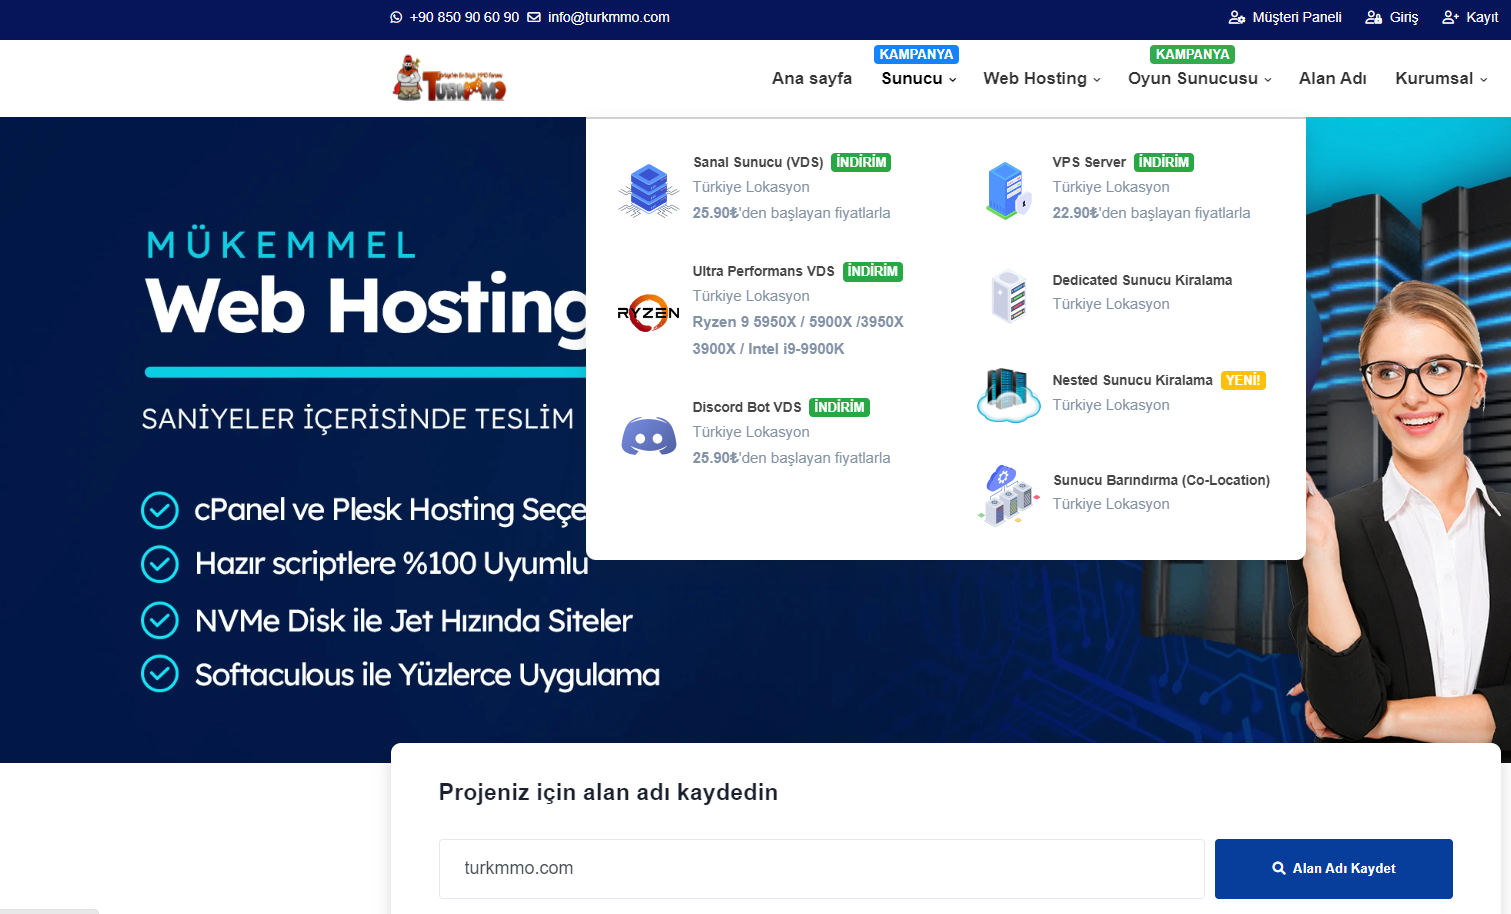Click the Alan Adı Kaydet button
Viewport: 1511px width, 914px height.
click(x=1333, y=869)
